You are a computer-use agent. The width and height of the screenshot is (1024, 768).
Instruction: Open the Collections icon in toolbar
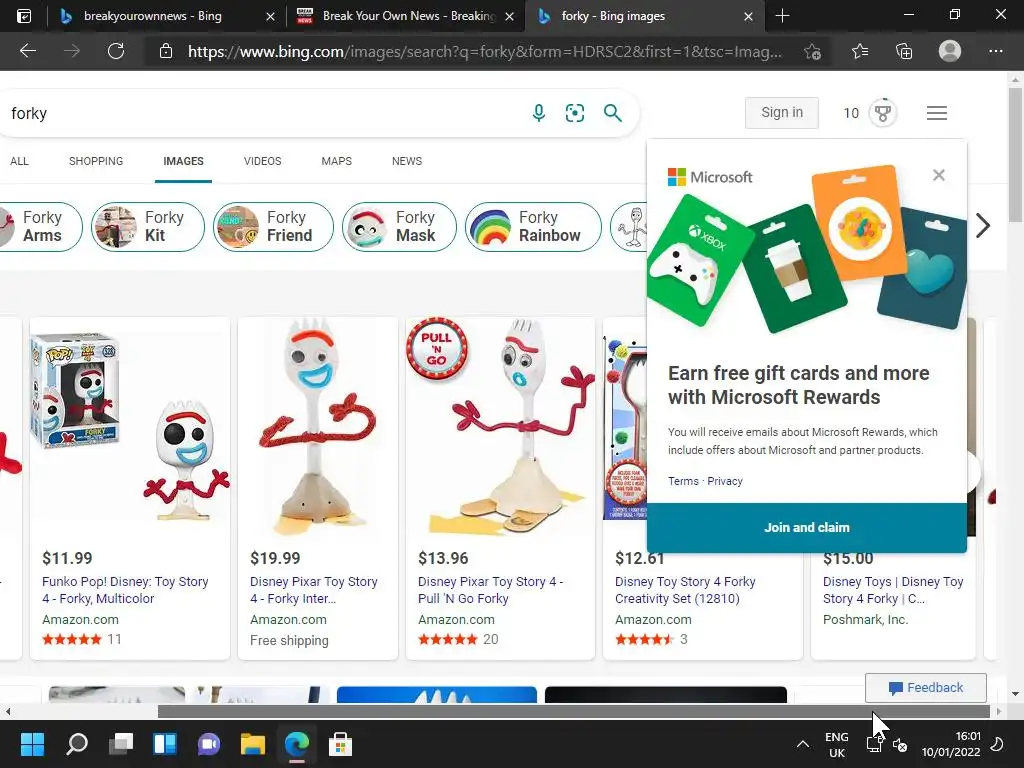click(x=904, y=51)
